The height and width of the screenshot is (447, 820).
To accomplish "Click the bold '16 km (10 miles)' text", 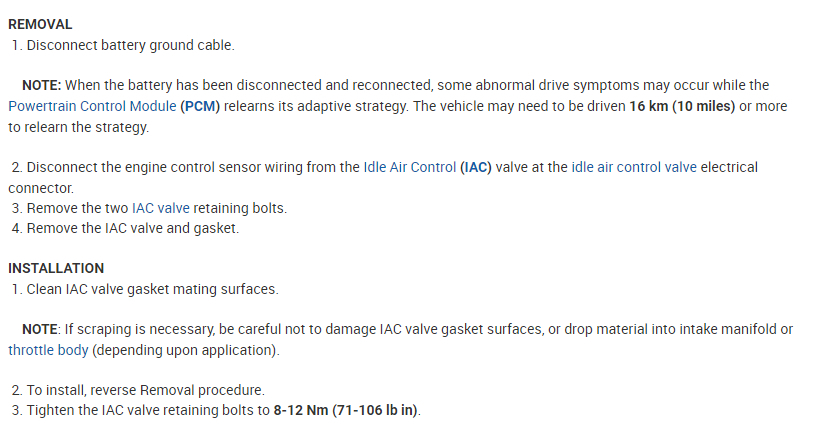I will tap(682, 106).
